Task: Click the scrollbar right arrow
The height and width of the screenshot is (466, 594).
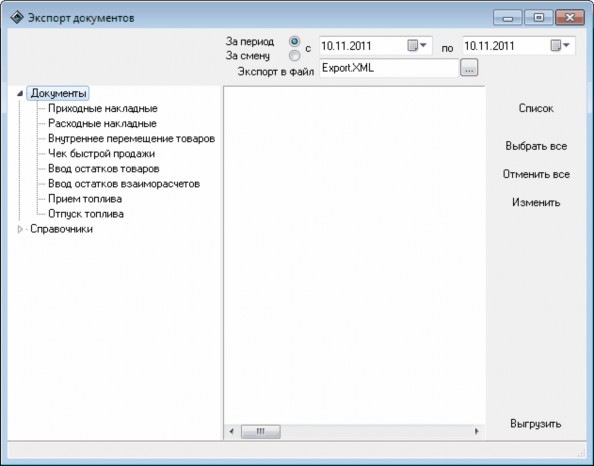Action: coord(477,431)
